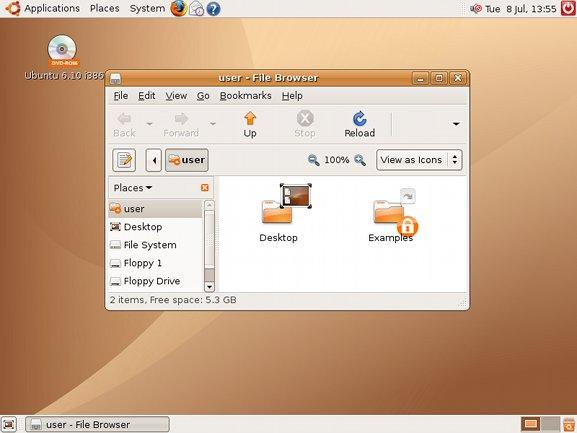Image resolution: width=577 pixels, height=433 pixels.
Task: Open the Places menu in top panel
Action: pyautogui.click(x=105, y=8)
